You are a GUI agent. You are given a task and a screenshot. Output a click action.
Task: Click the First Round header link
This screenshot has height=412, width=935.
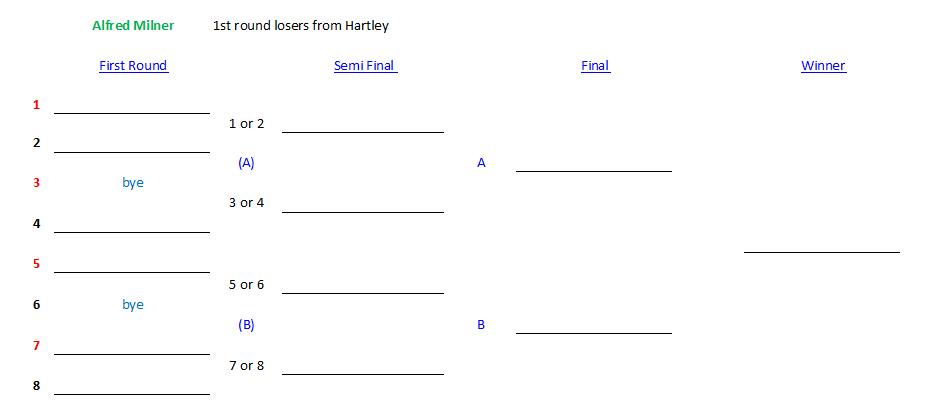[x=133, y=66]
